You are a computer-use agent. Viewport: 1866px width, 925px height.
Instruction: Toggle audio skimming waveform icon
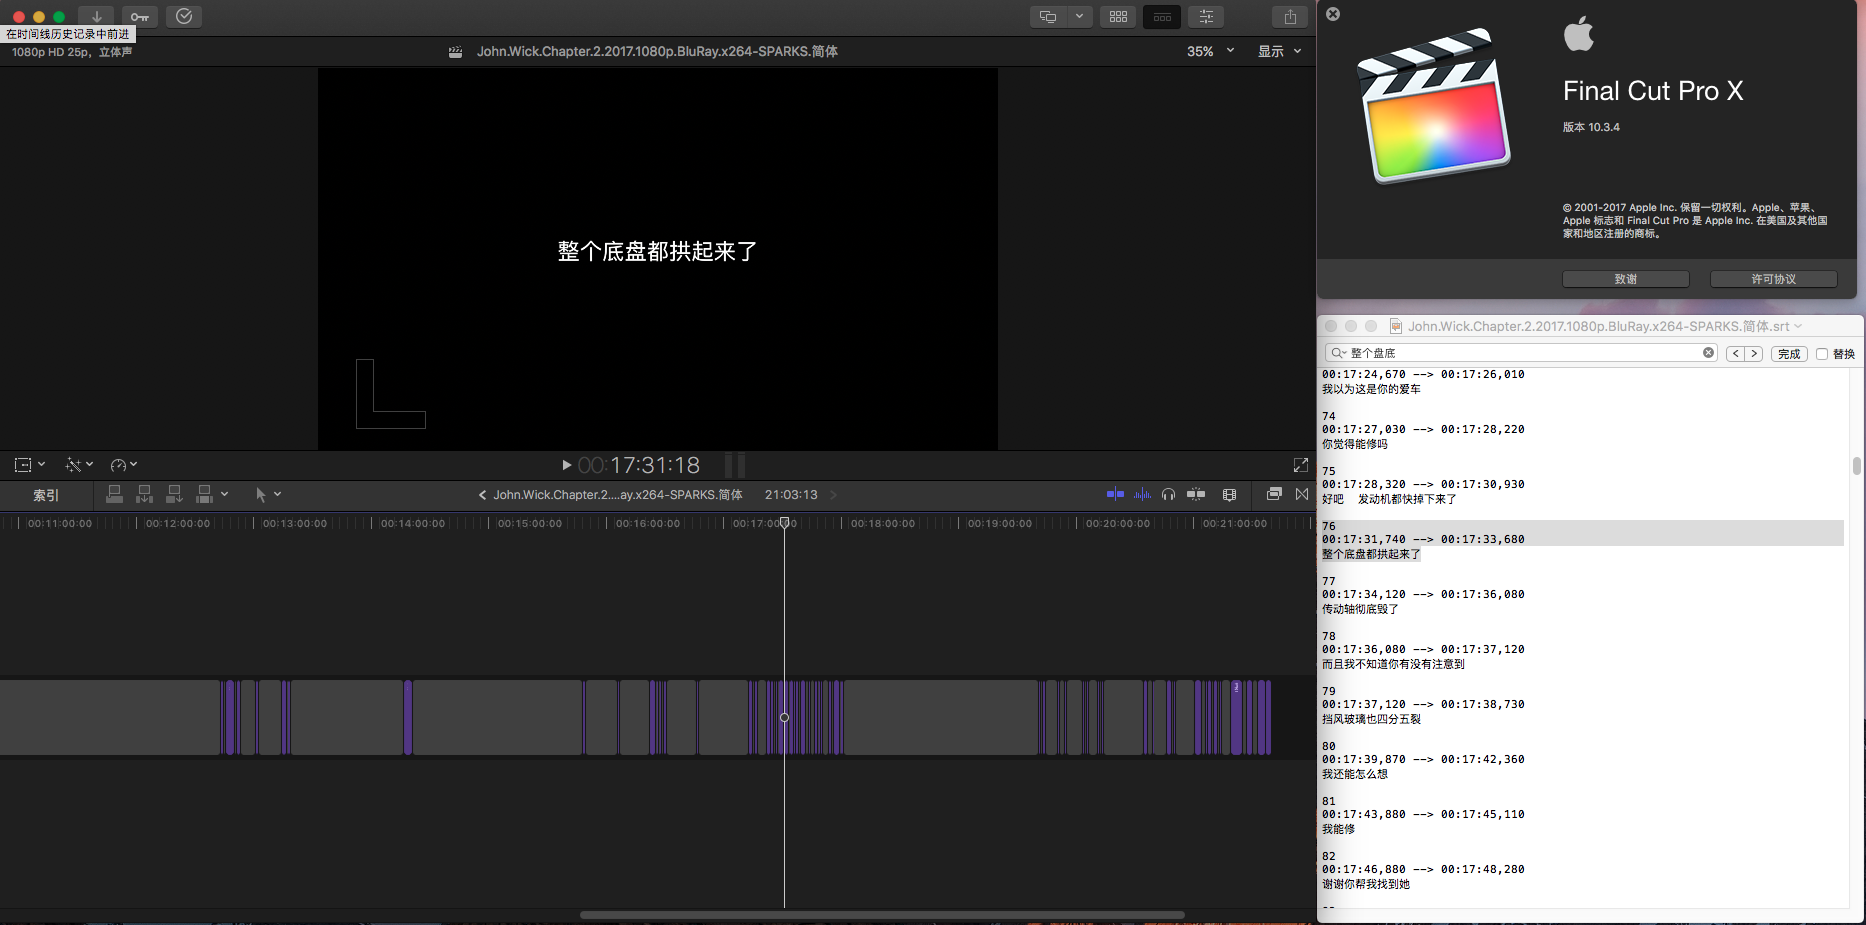(x=1142, y=494)
